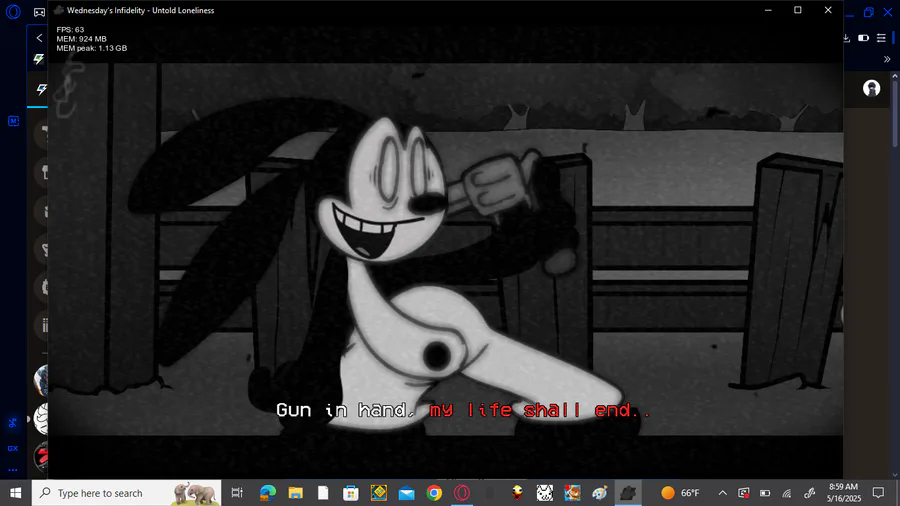The height and width of the screenshot is (506, 900).
Task: Switch to Opera GX on the taskbar
Action: coord(462,493)
